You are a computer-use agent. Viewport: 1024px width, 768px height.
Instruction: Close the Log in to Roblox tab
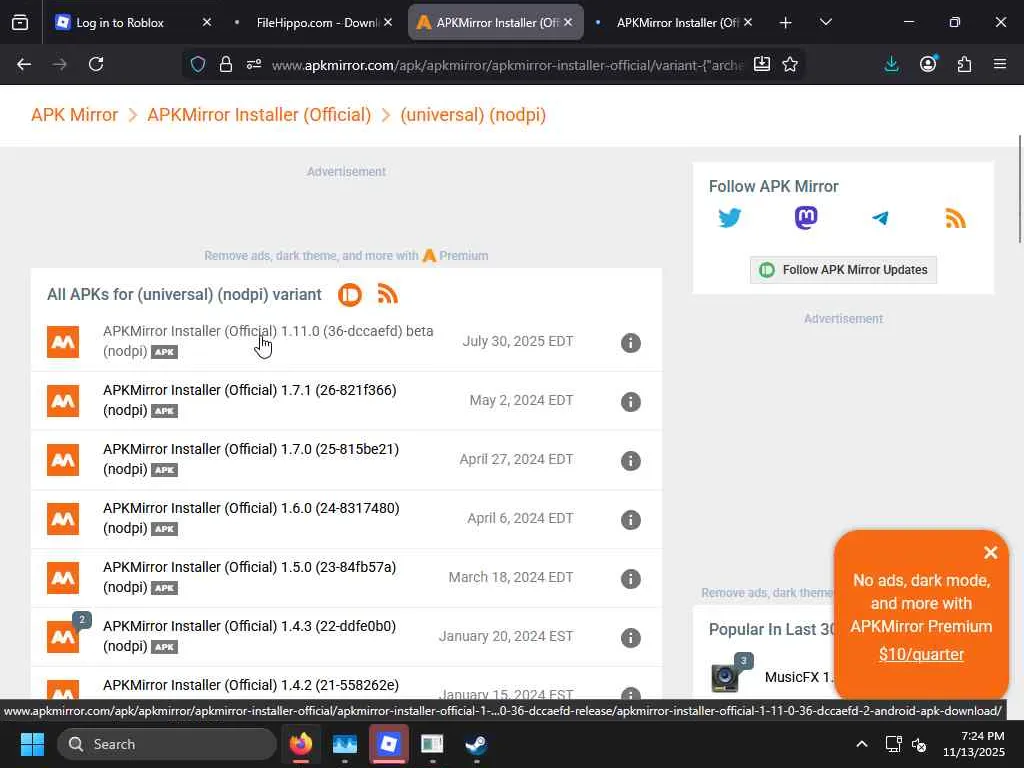[x=207, y=22]
